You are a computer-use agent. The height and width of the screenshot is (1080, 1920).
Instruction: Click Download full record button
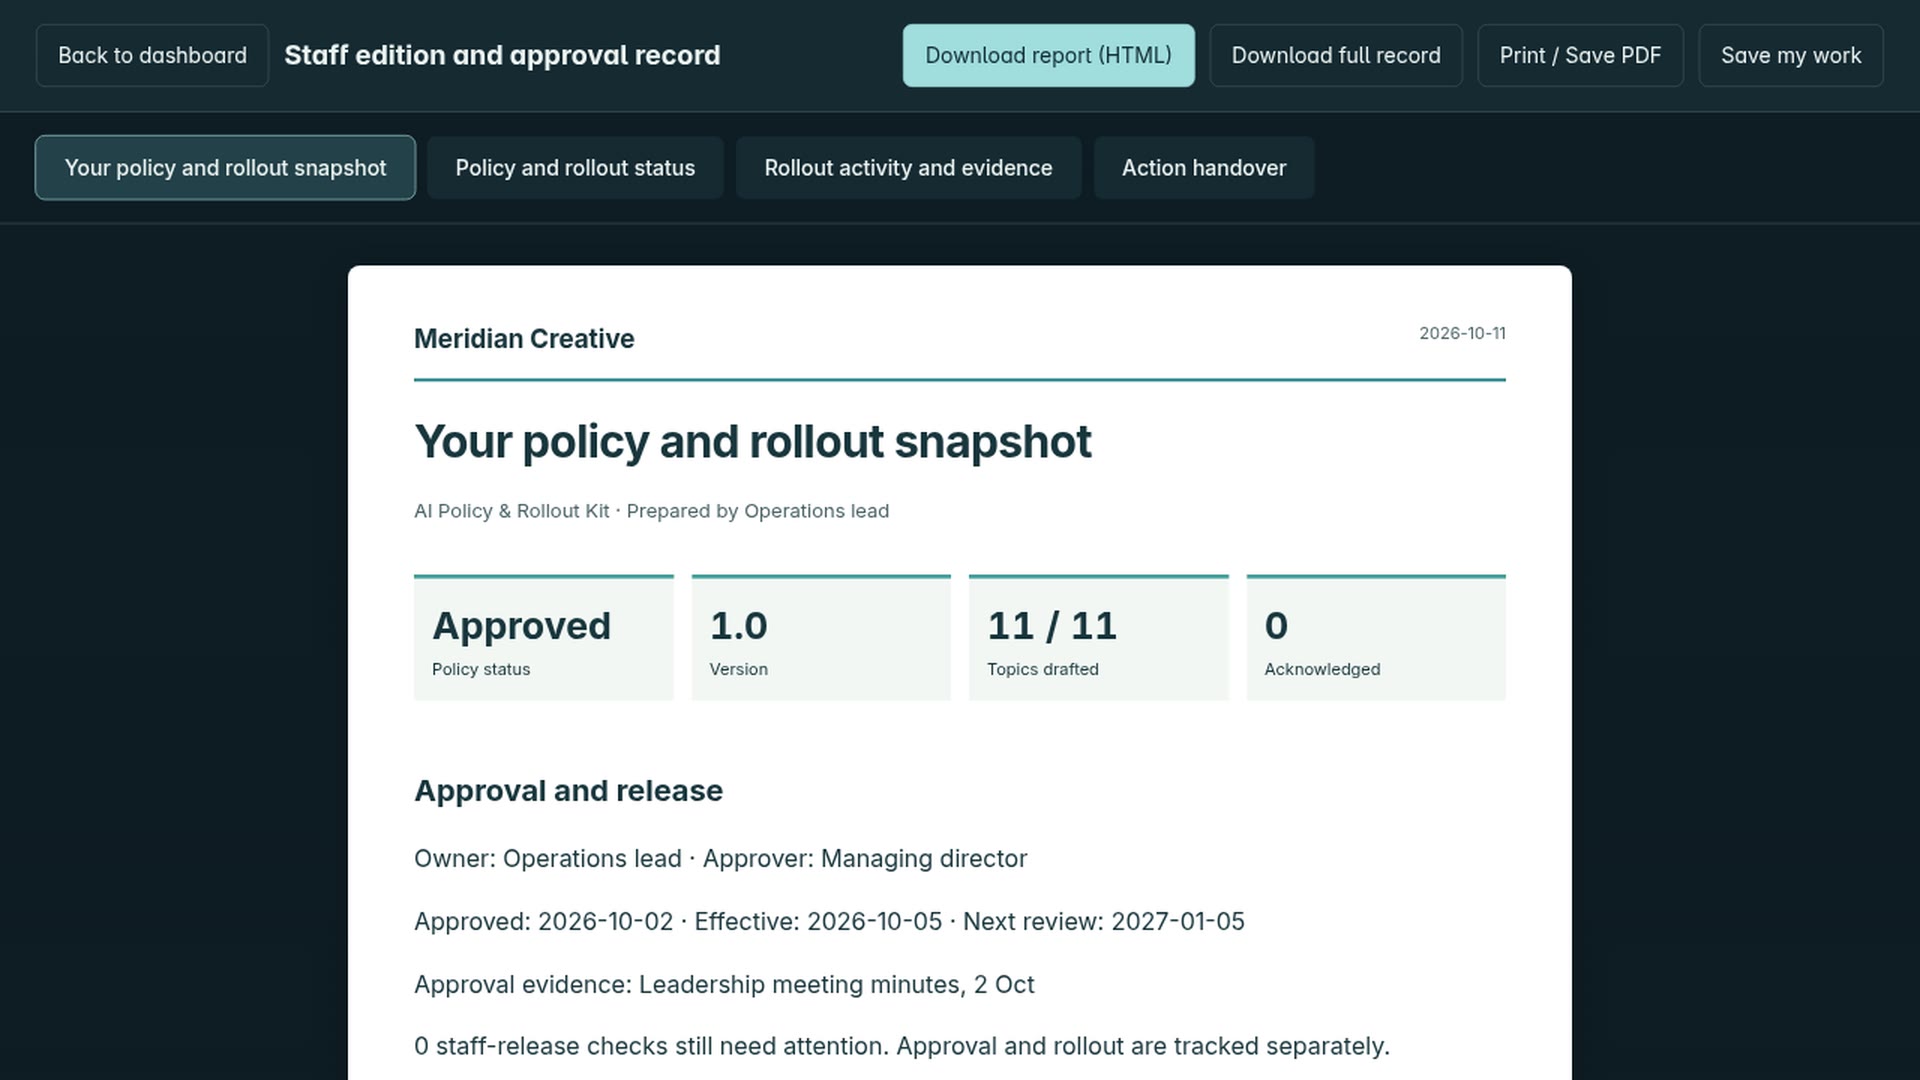(1336, 55)
